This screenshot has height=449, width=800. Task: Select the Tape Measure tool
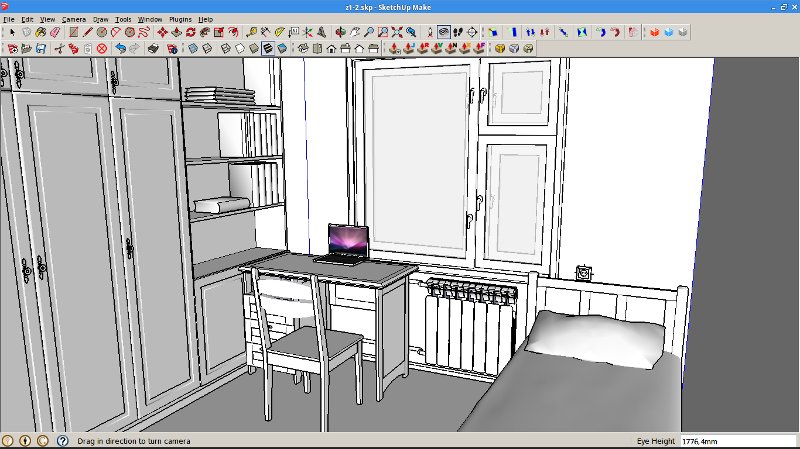[x=252, y=32]
